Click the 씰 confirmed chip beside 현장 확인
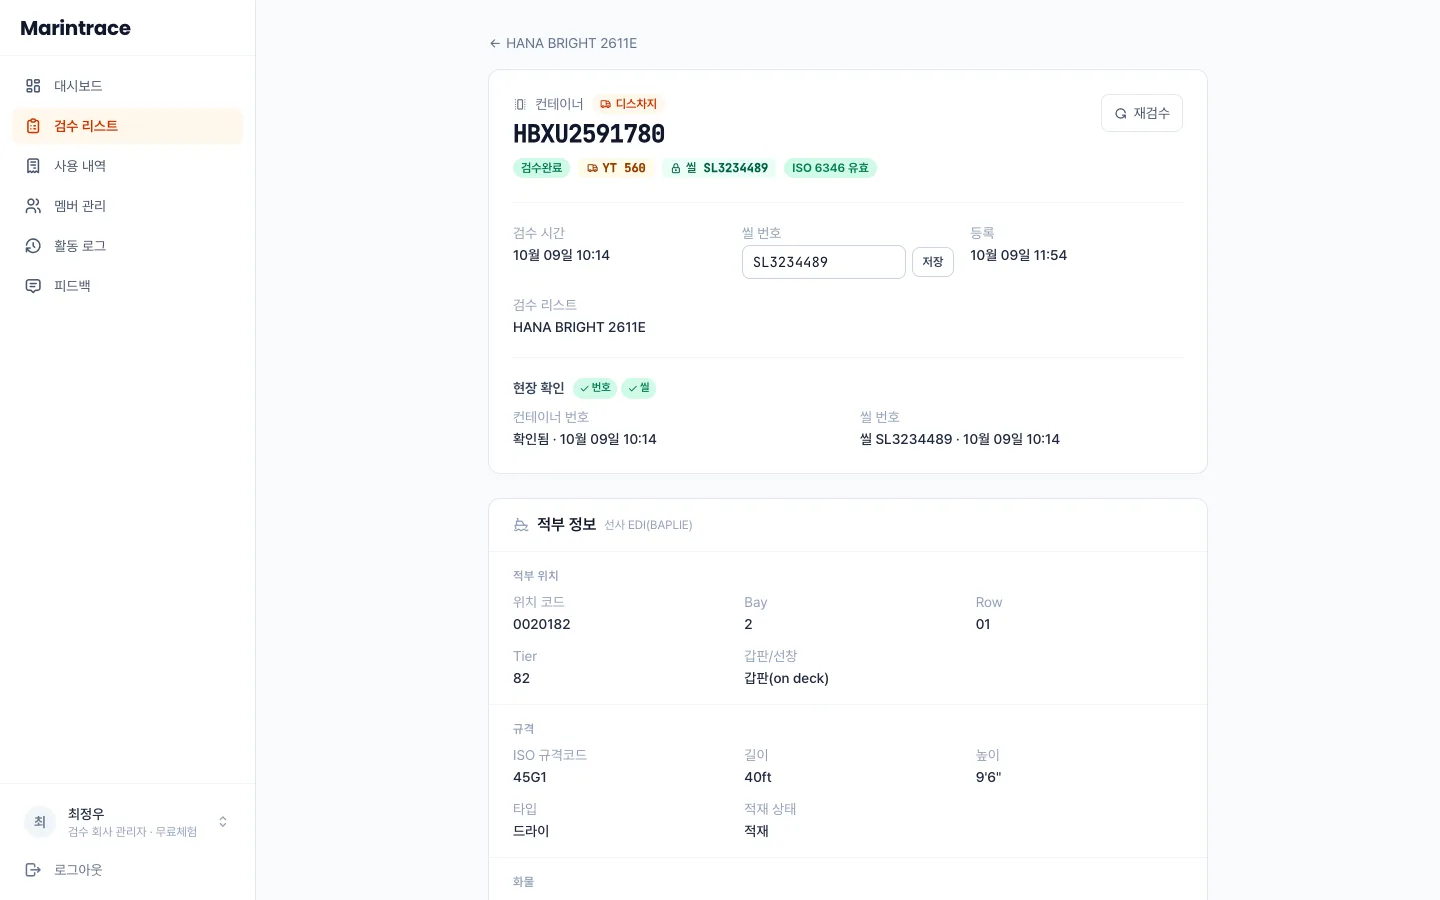 click(x=639, y=388)
